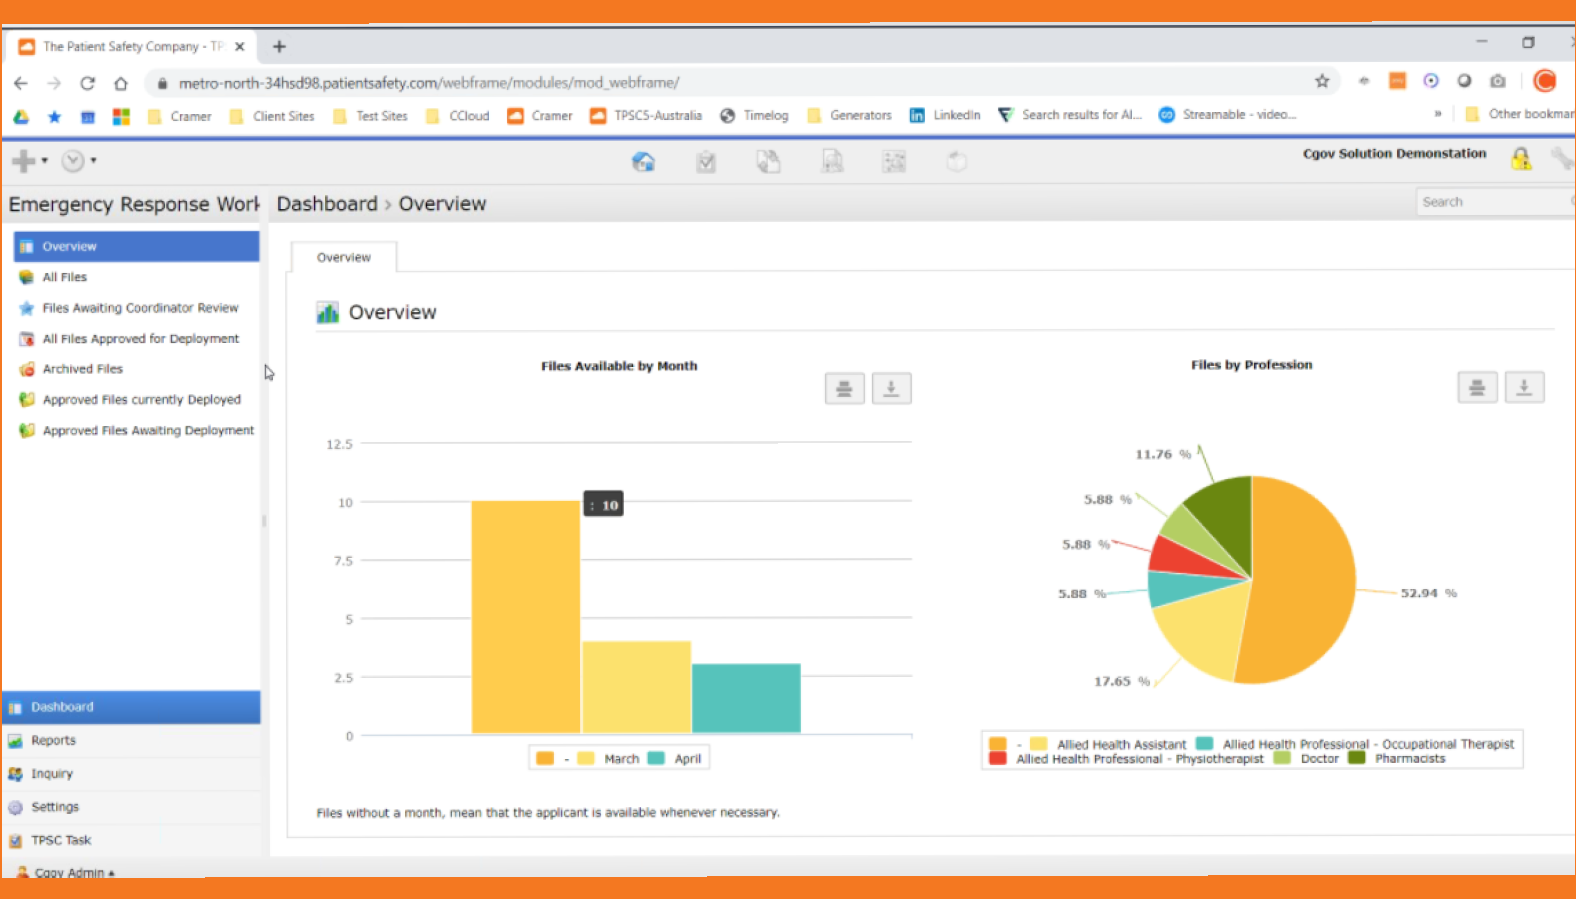Reload the page with the refresh icon

(x=87, y=83)
